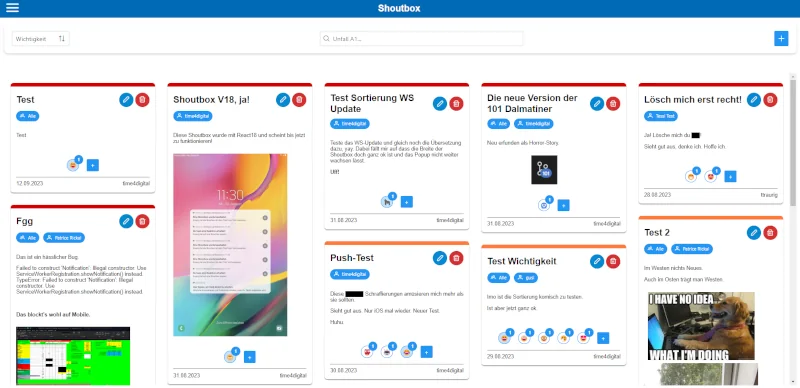
Task: Open the hamburger menu in the header
Action: [x=12, y=8]
